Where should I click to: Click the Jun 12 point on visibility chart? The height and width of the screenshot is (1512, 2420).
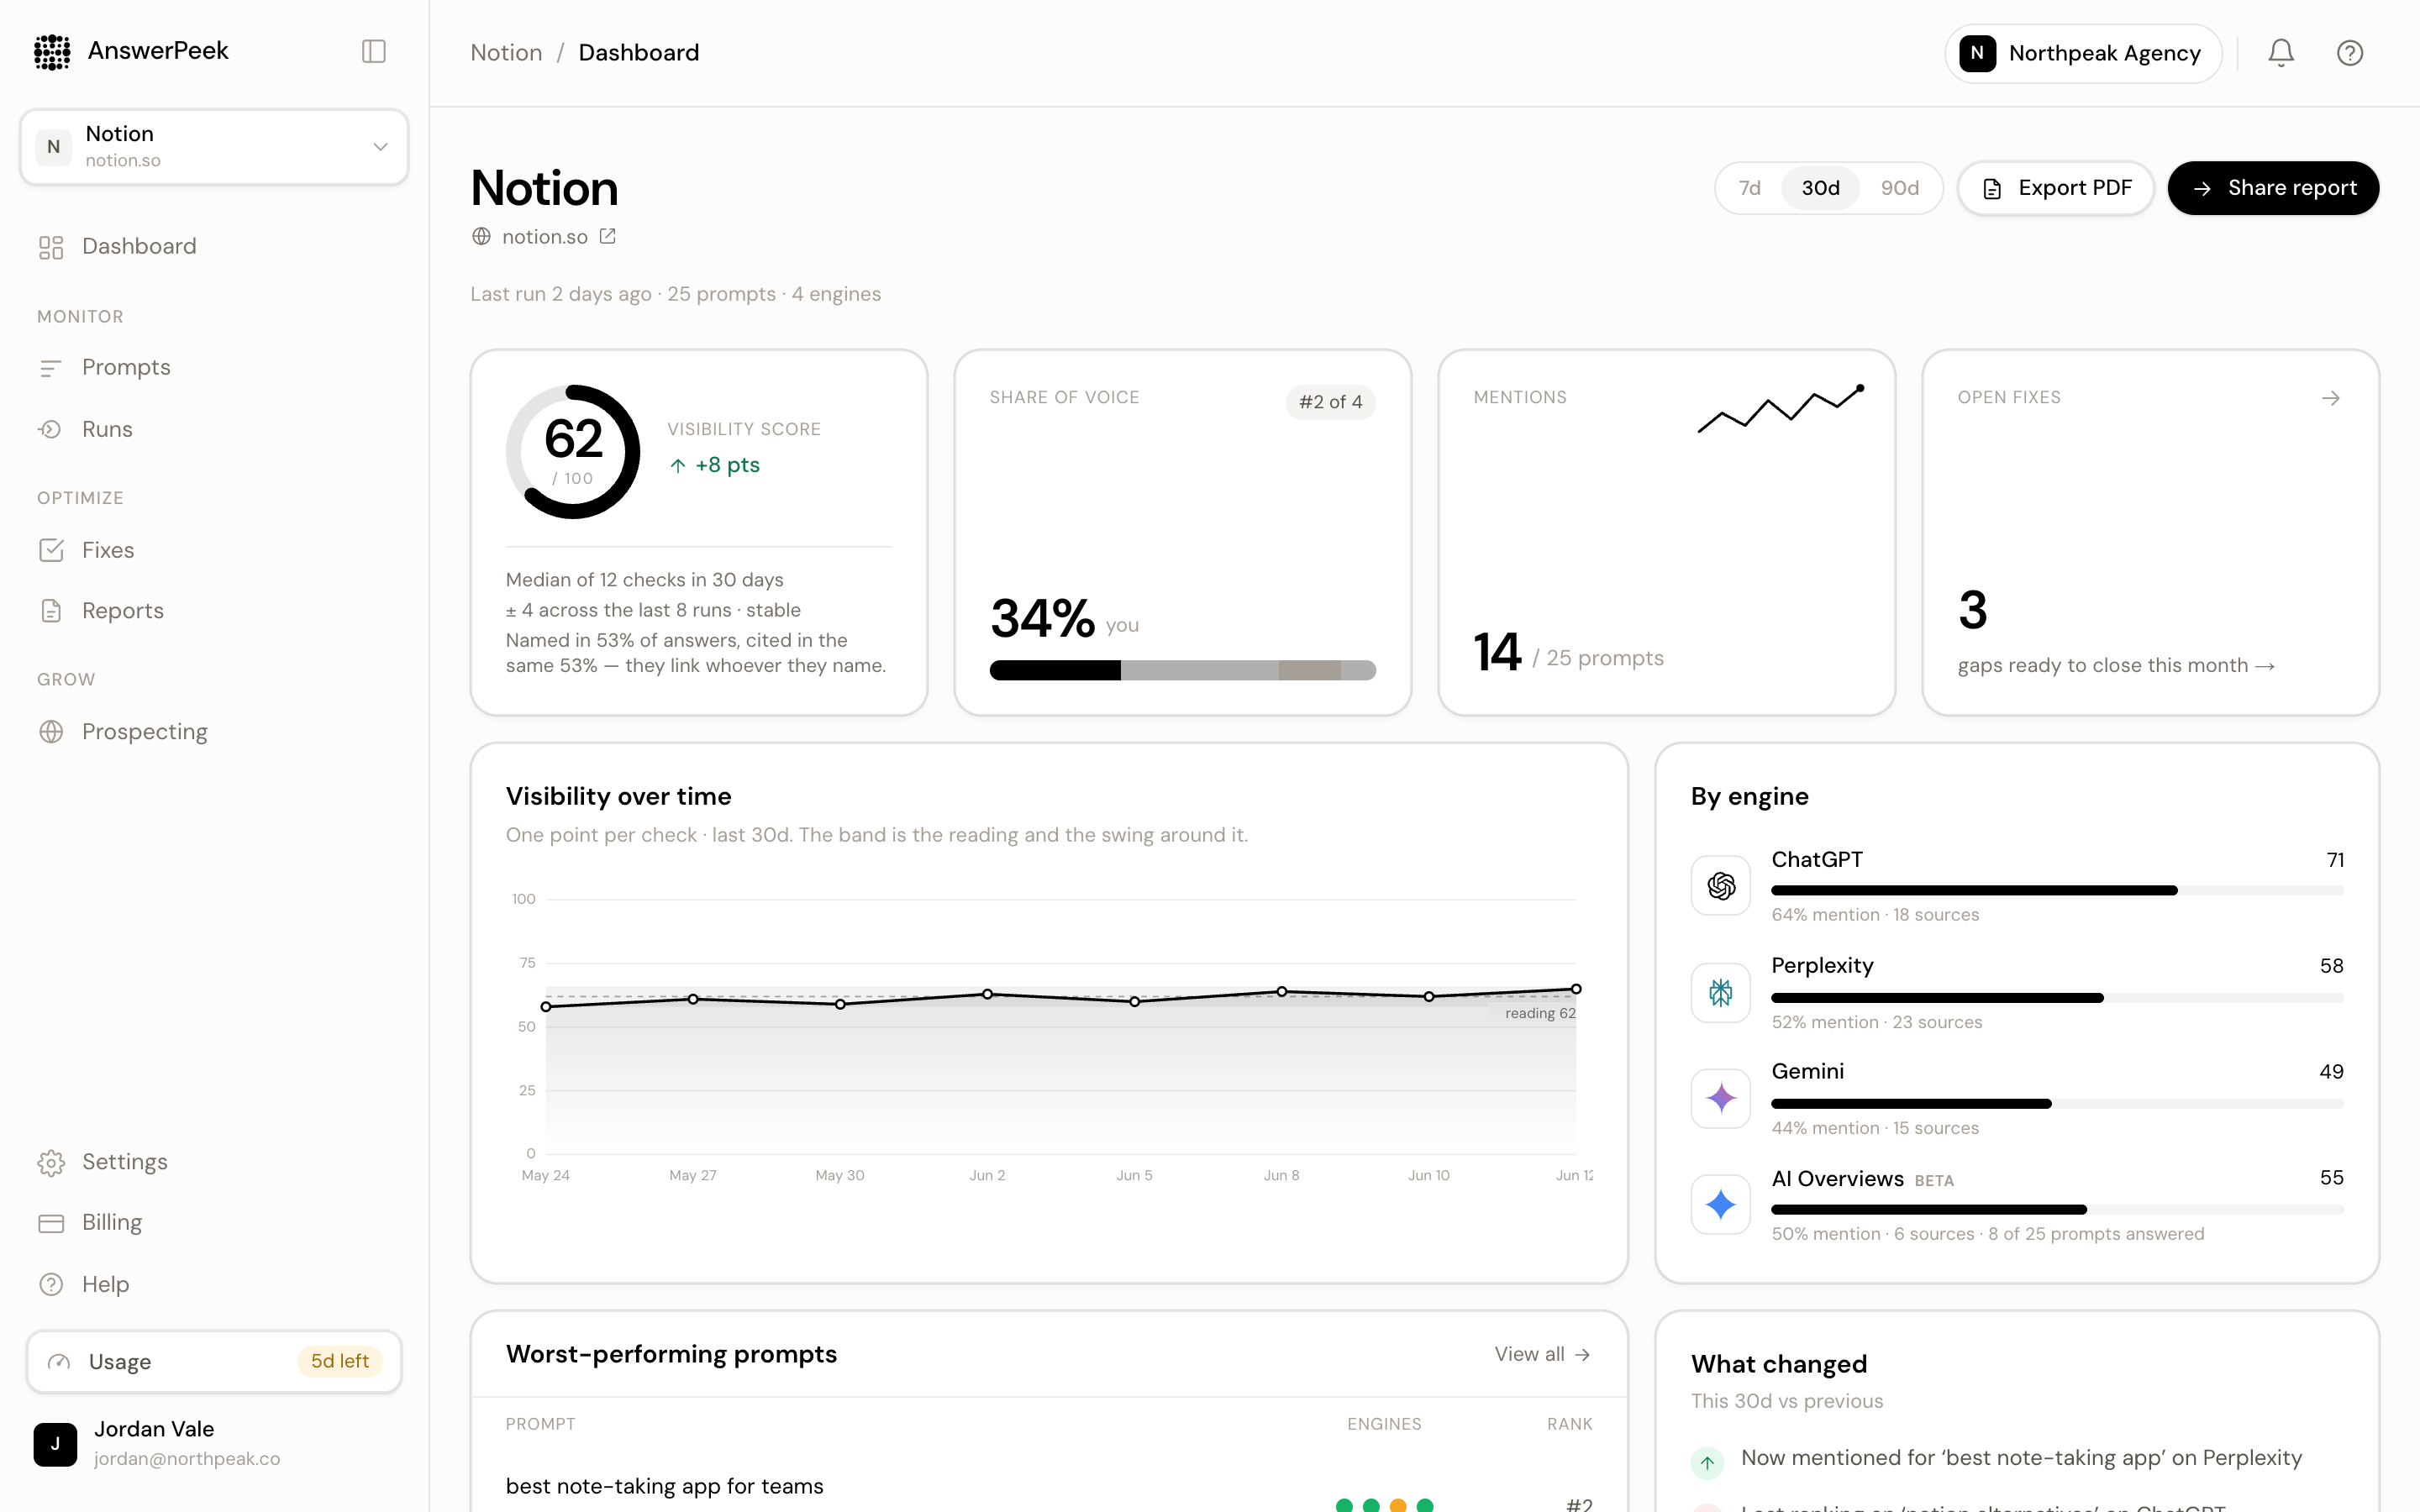coord(1575,989)
